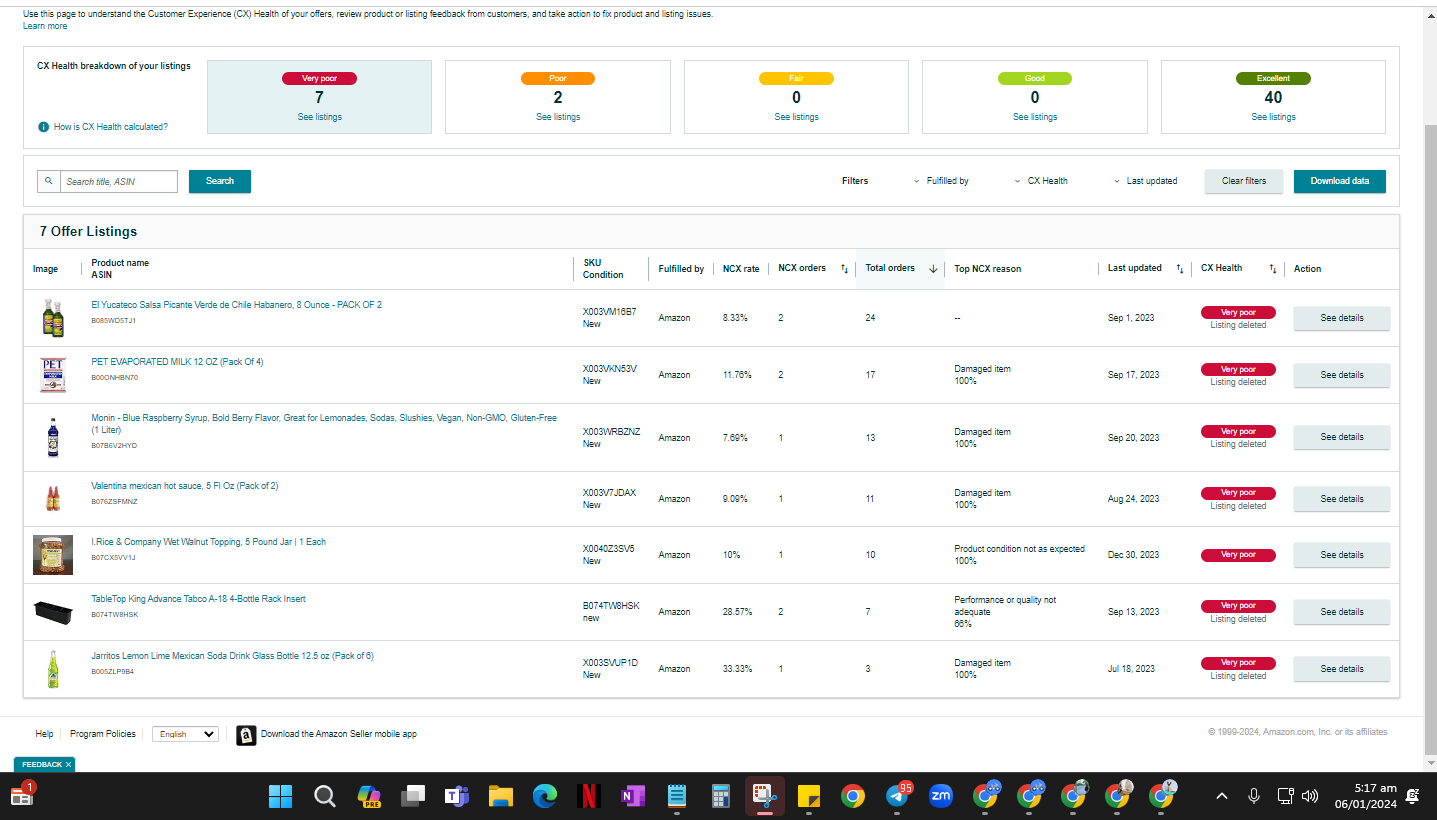Click the Wet Walnut Topping product thumbnail
Viewport: 1437px width, 820px height.
click(x=53, y=555)
